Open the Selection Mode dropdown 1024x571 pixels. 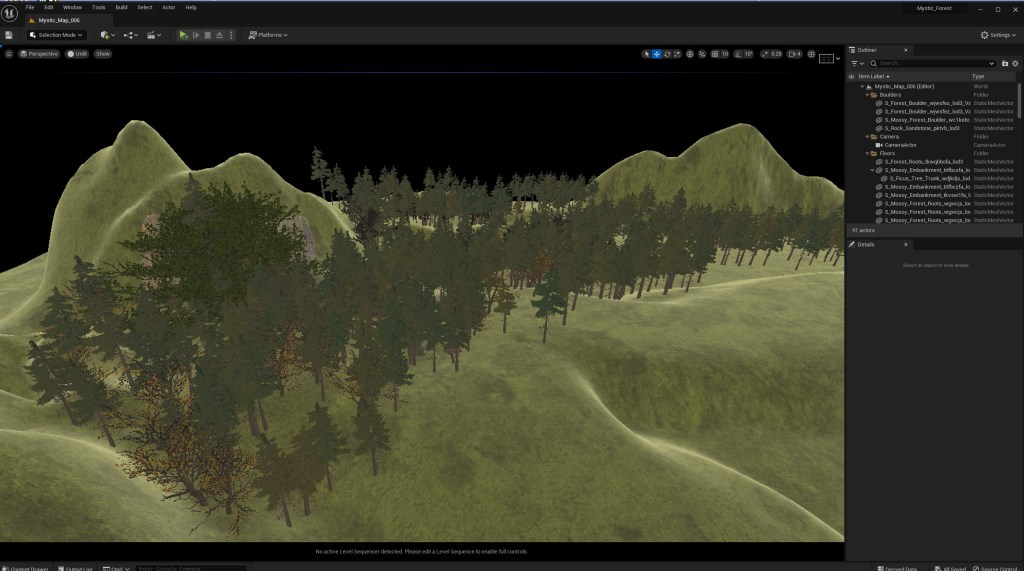[56, 35]
